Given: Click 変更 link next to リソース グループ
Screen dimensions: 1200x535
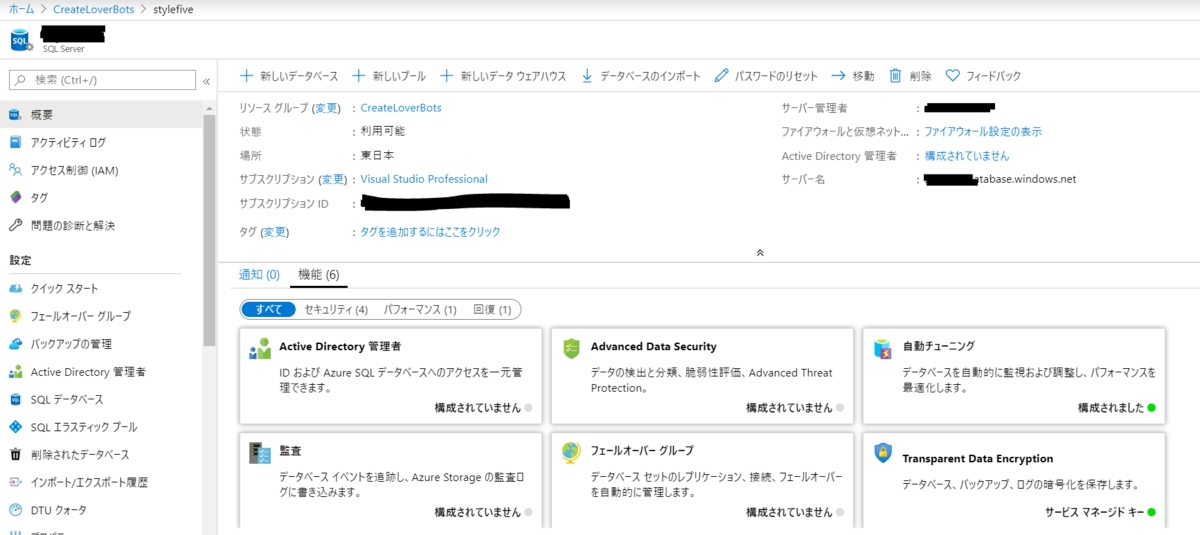Looking at the screenshot, I should (327, 108).
